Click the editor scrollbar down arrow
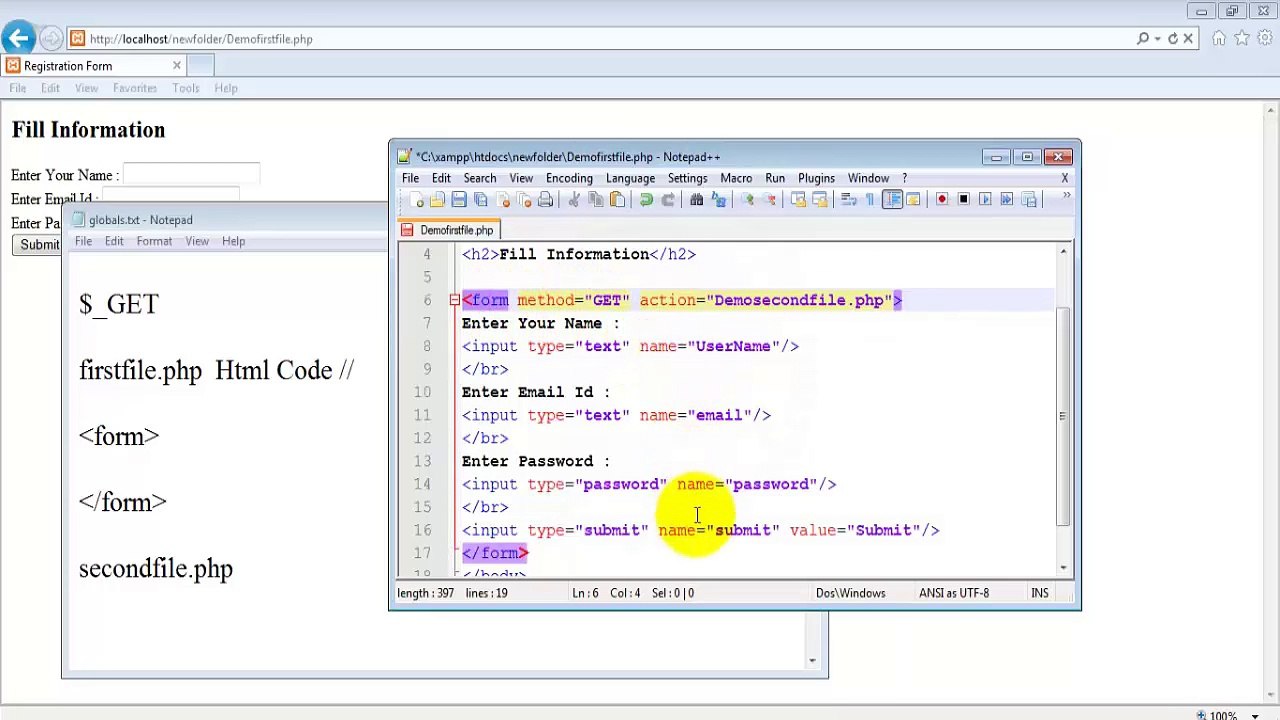This screenshot has height=720, width=1280. [x=1063, y=567]
